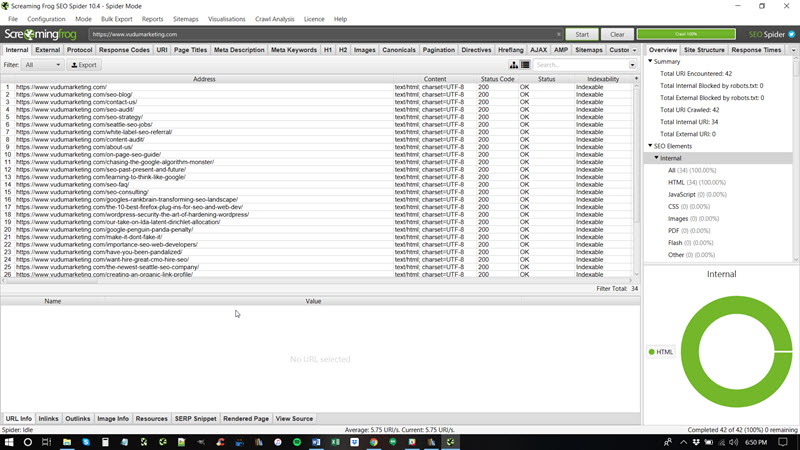
Task: Open the File menu
Action: pos(13,19)
